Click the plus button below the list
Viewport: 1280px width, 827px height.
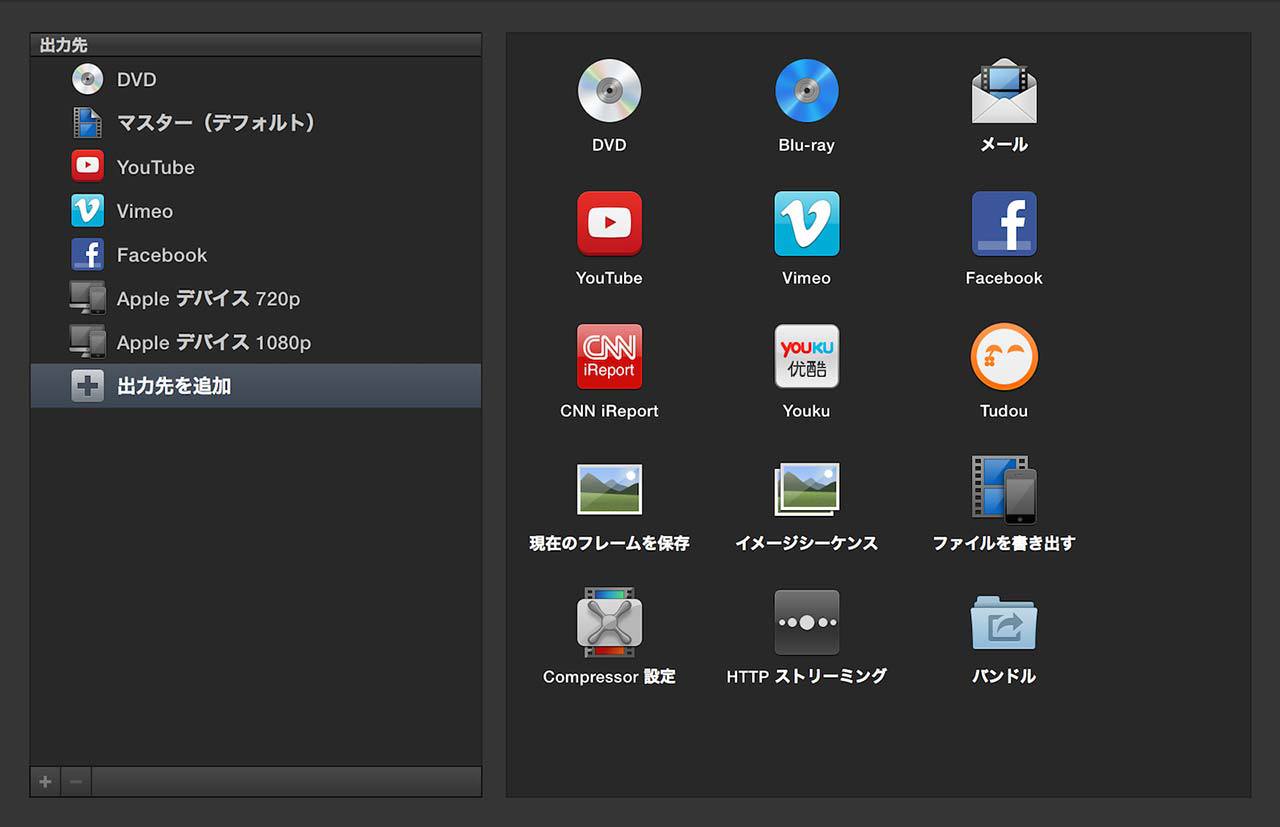coord(45,782)
